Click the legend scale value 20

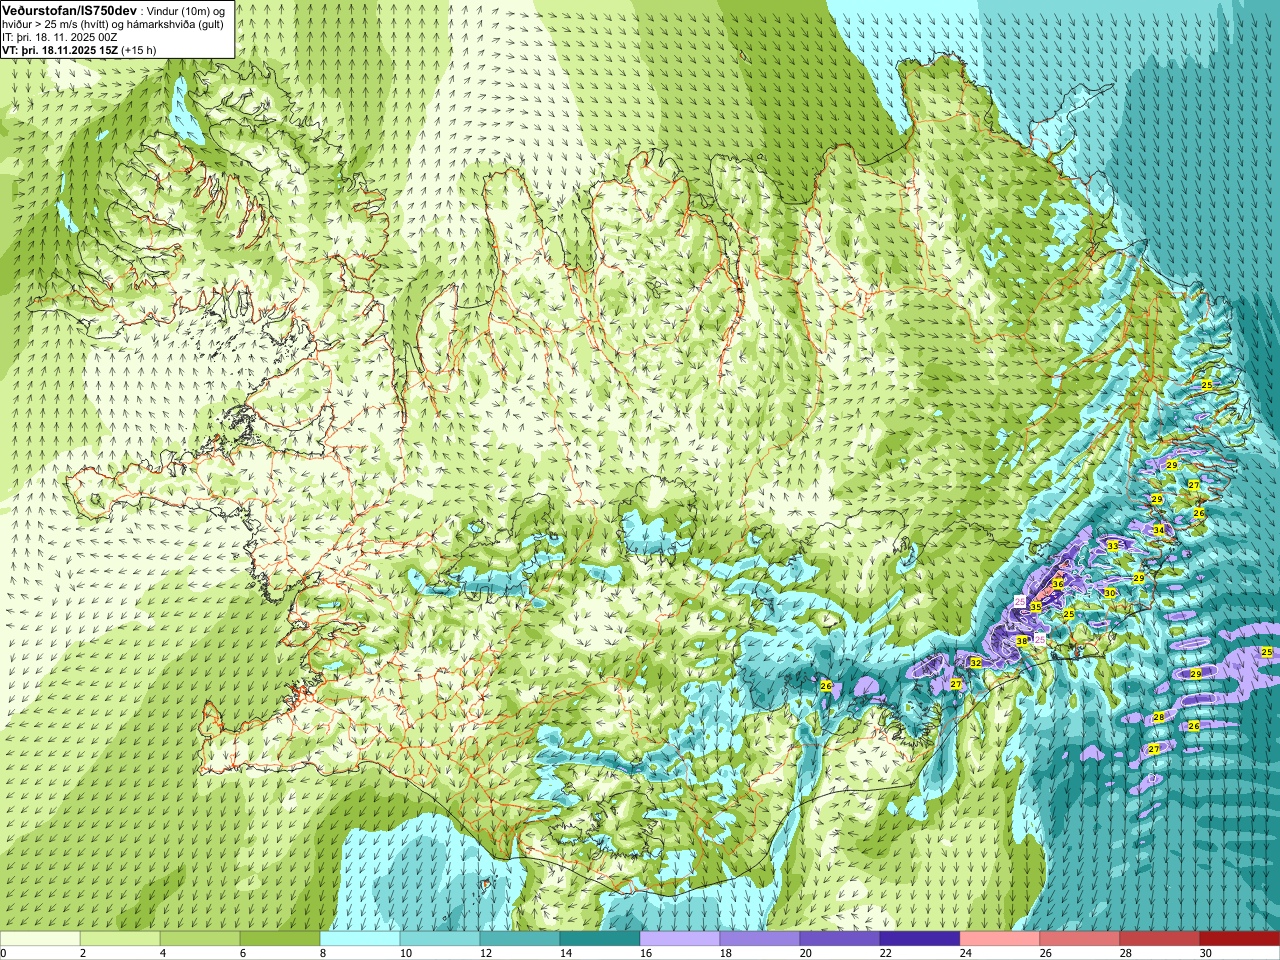[x=806, y=953]
